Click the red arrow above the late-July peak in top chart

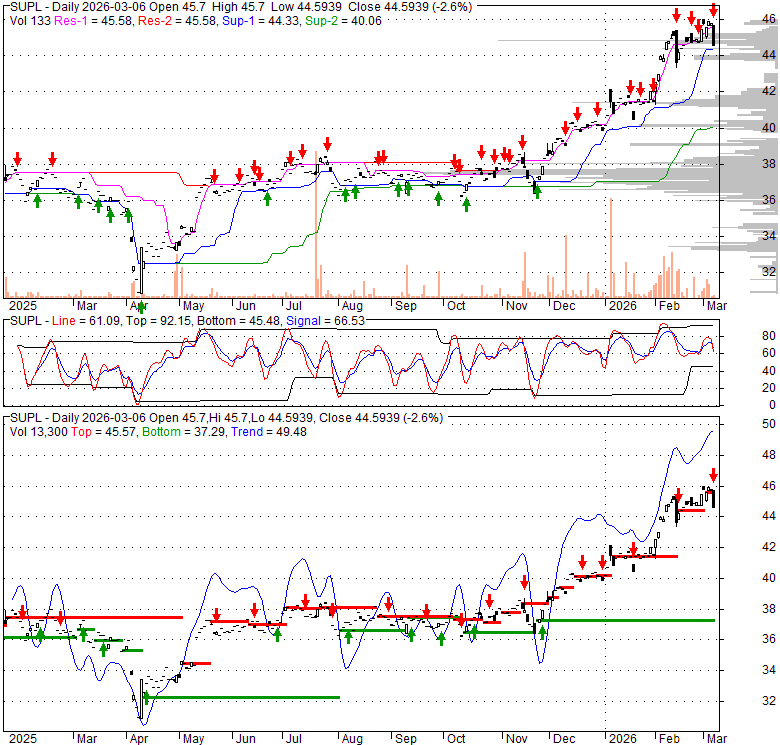326,144
